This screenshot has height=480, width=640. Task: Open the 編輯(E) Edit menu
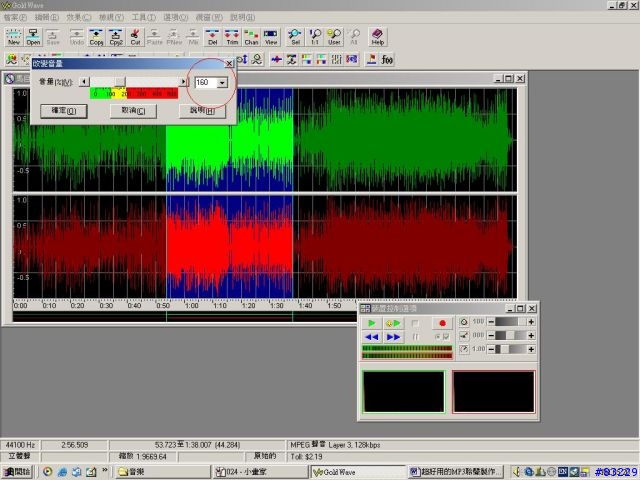(x=47, y=17)
